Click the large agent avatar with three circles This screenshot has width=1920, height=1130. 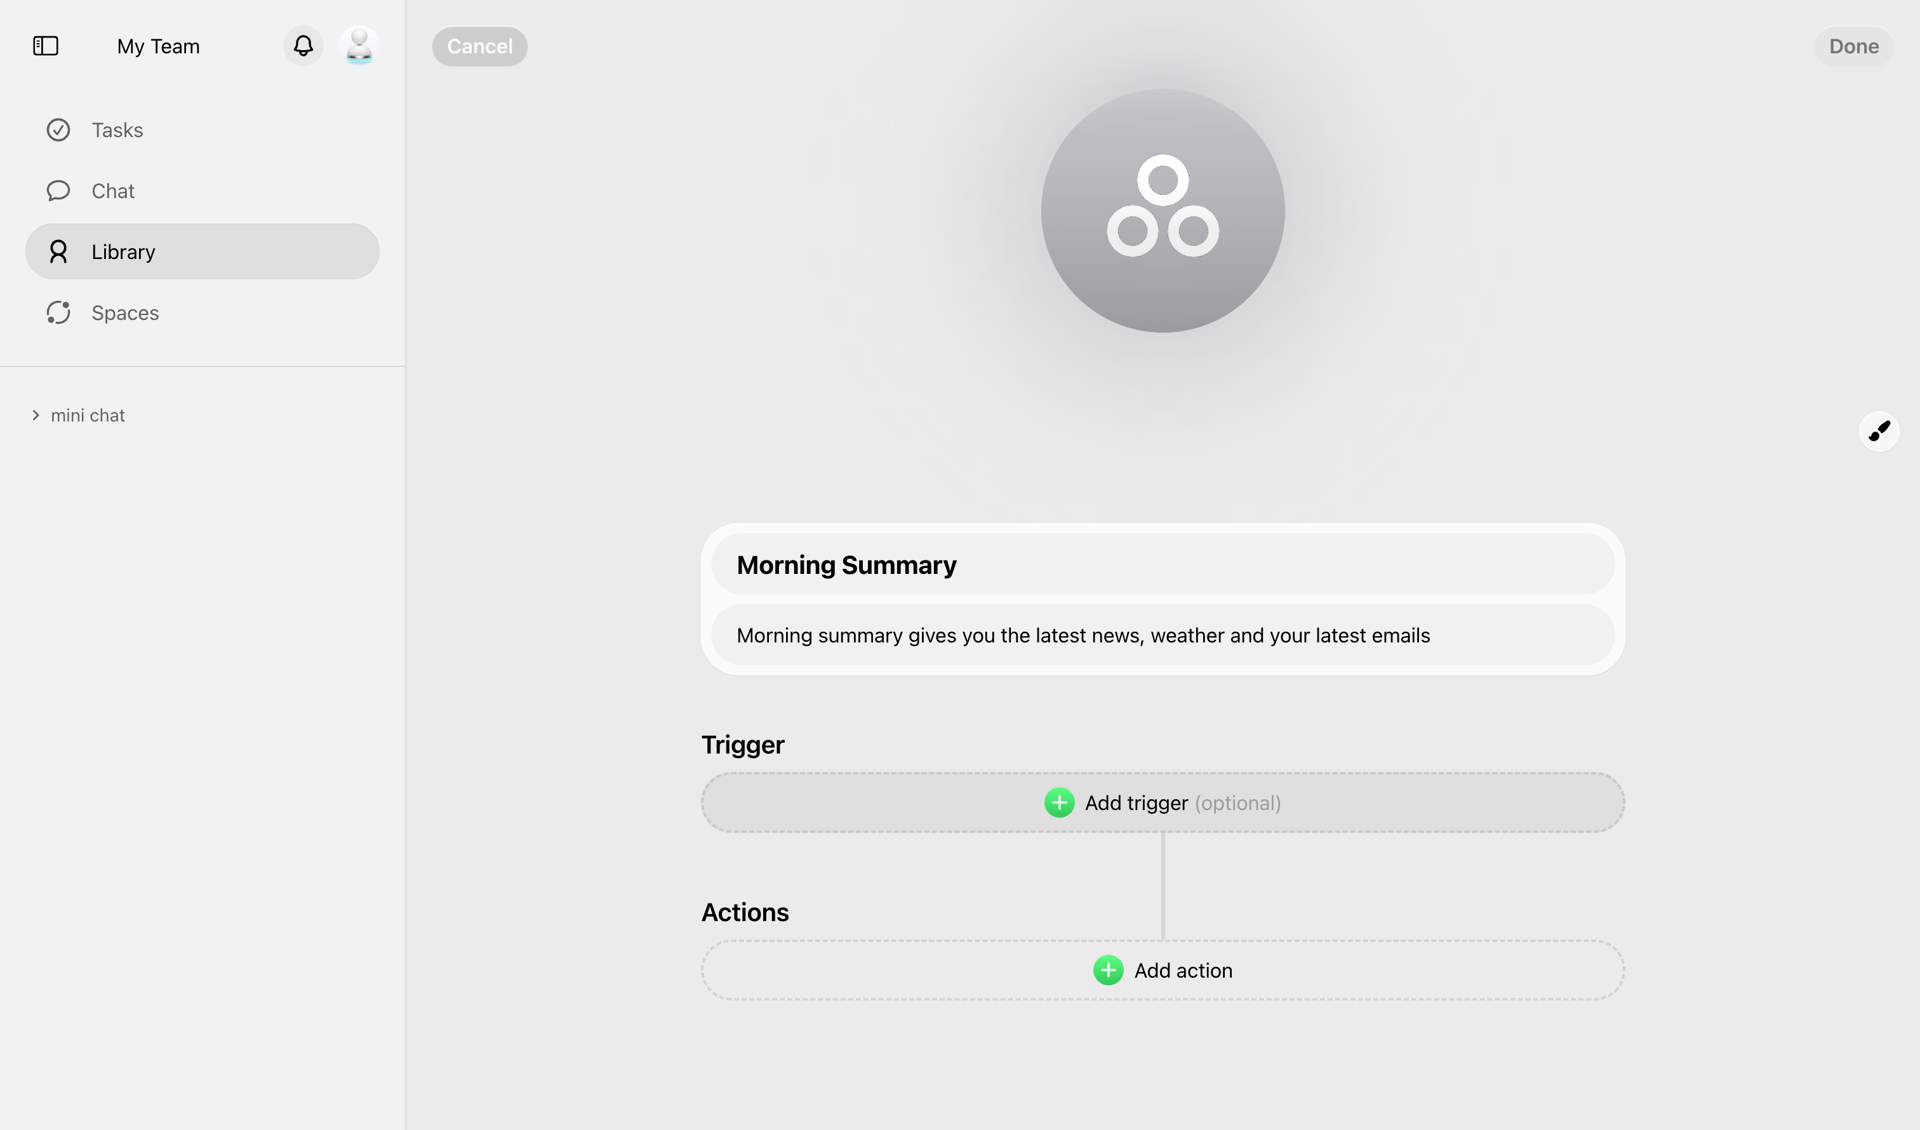(1162, 211)
